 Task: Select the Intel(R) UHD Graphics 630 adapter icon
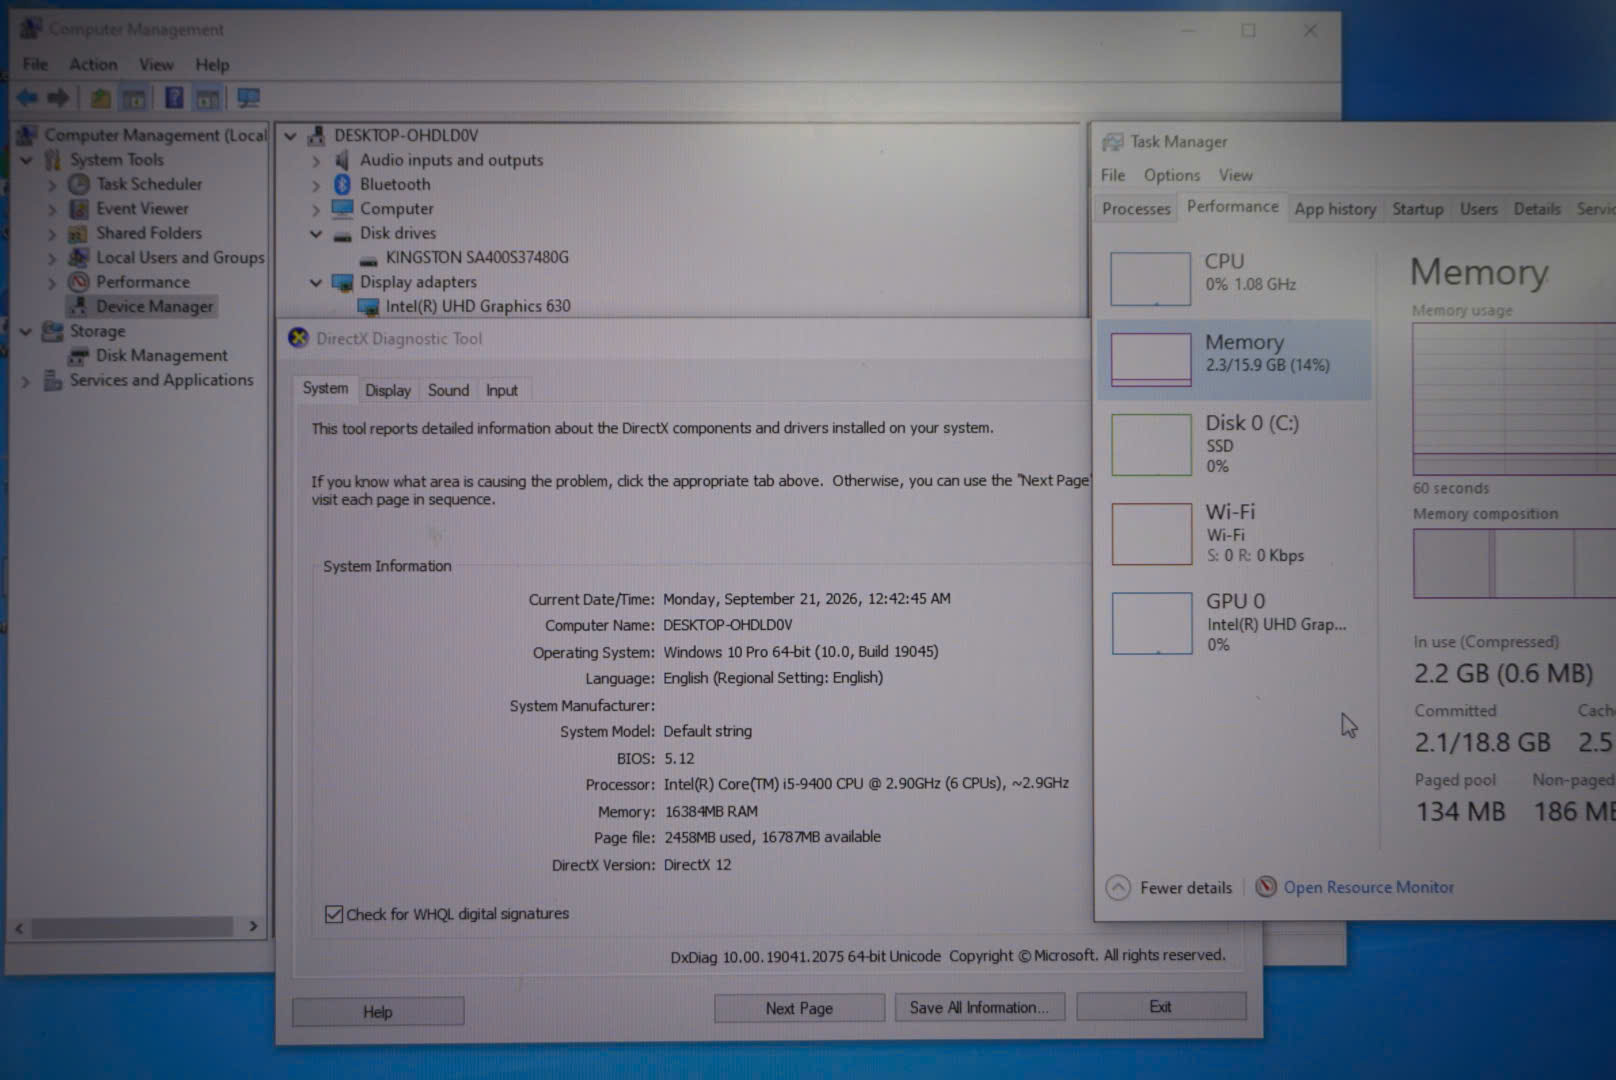point(368,307)
